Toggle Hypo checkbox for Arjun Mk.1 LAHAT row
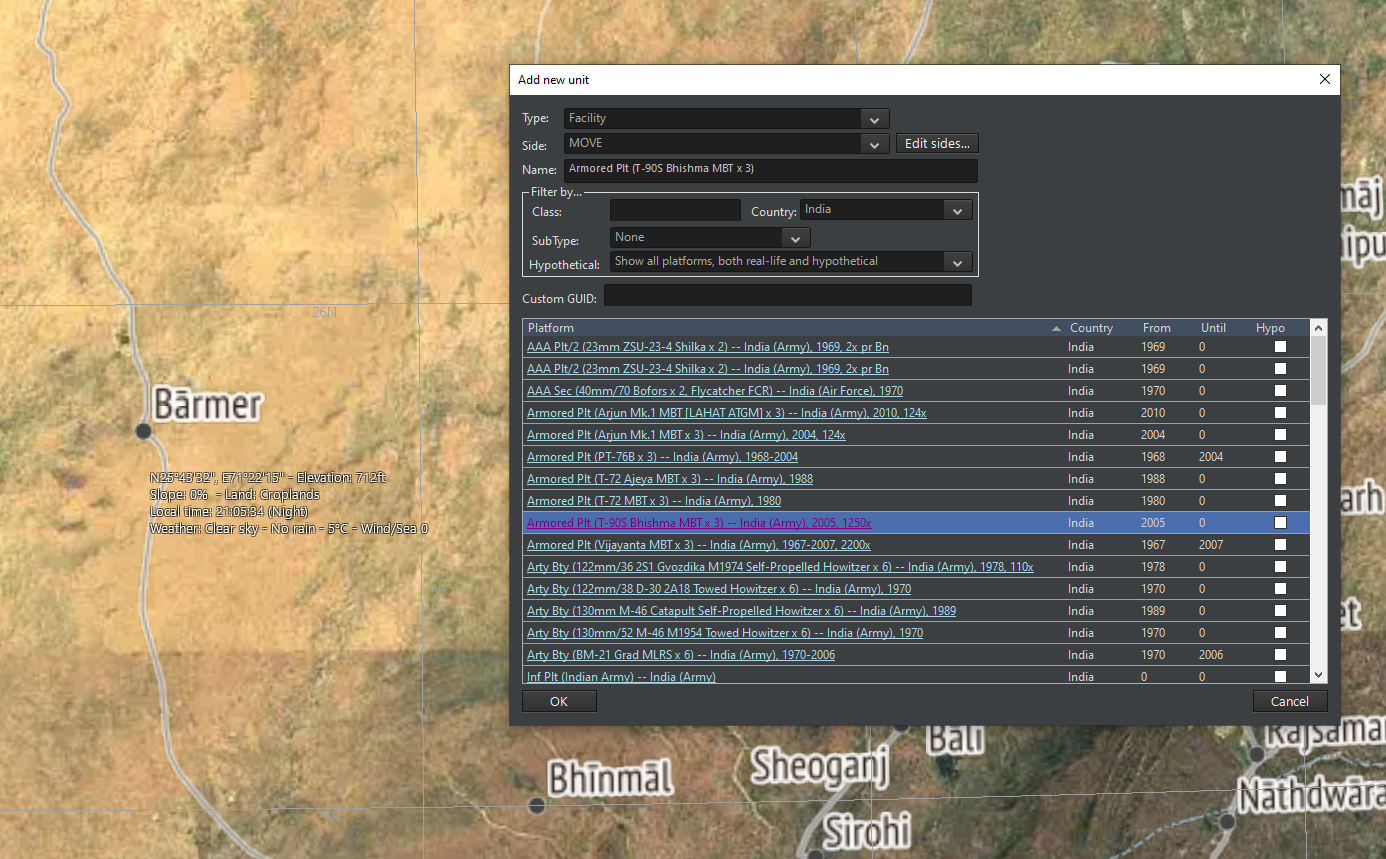Image resolution: width=1386 pixels, height=859 pixels. tap(1280, 413)
